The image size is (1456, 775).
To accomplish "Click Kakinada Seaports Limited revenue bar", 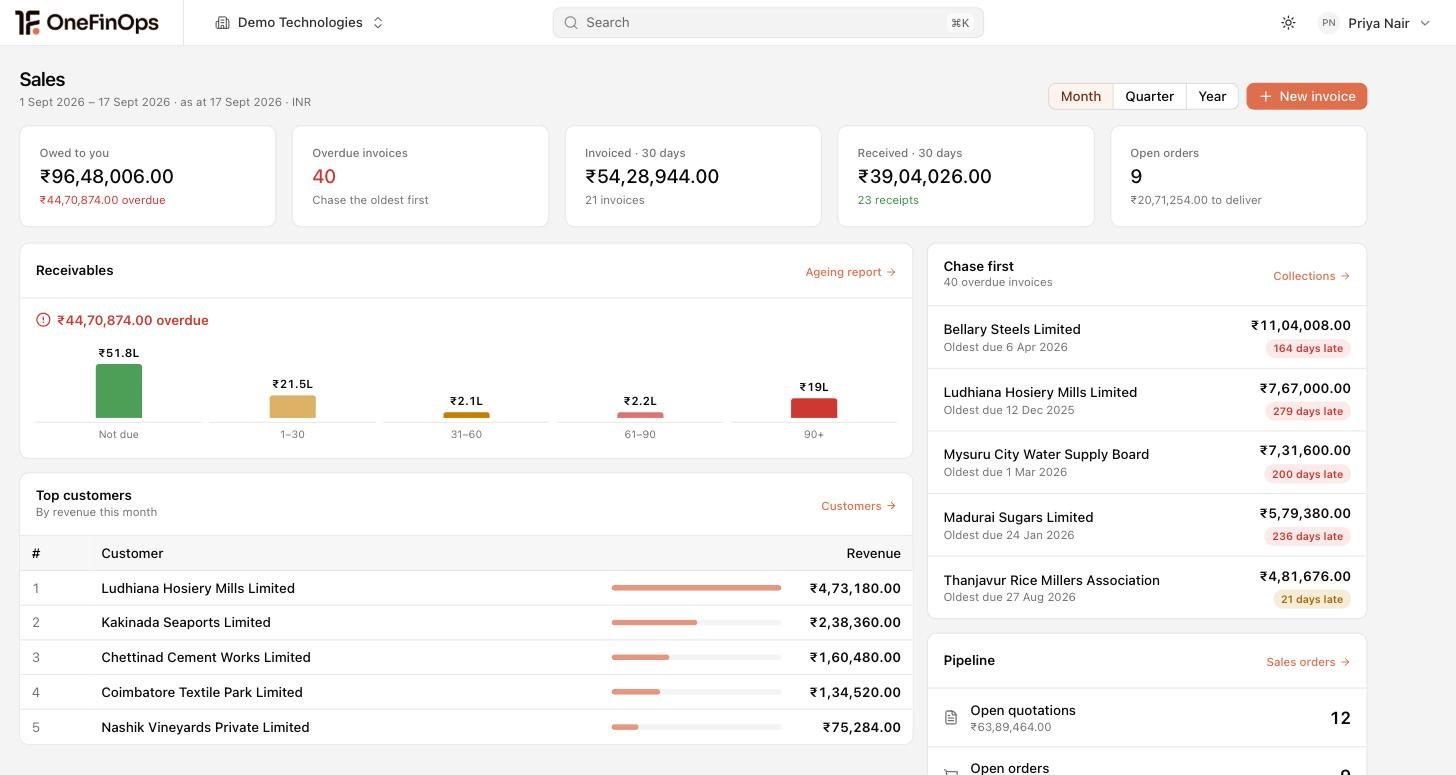I will (696, 623).
